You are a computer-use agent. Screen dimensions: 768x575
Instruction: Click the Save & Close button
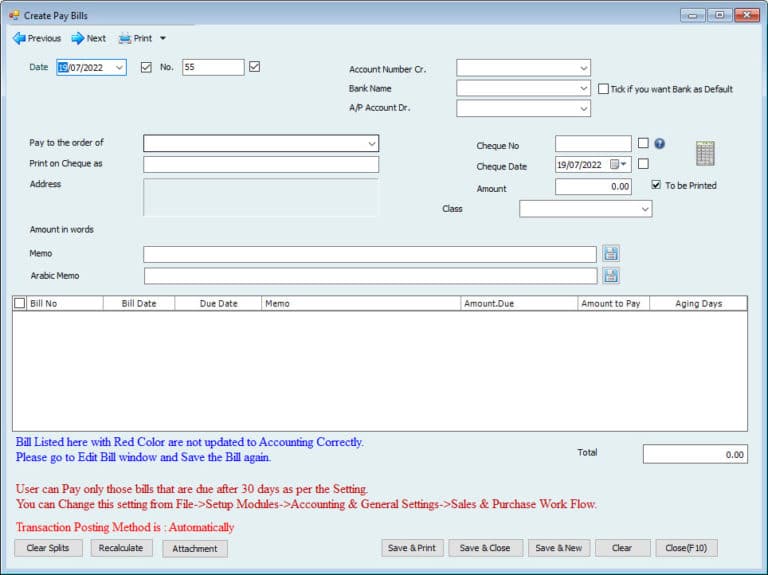tap(484, 548)
